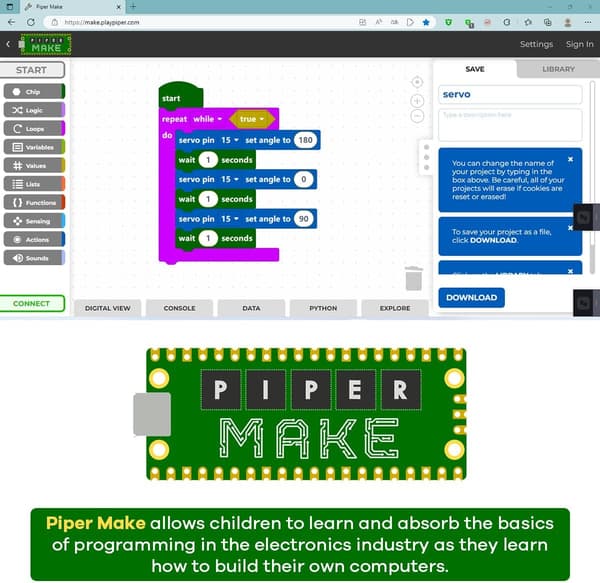Click the back chevron beside Piper Make logo

8,44
